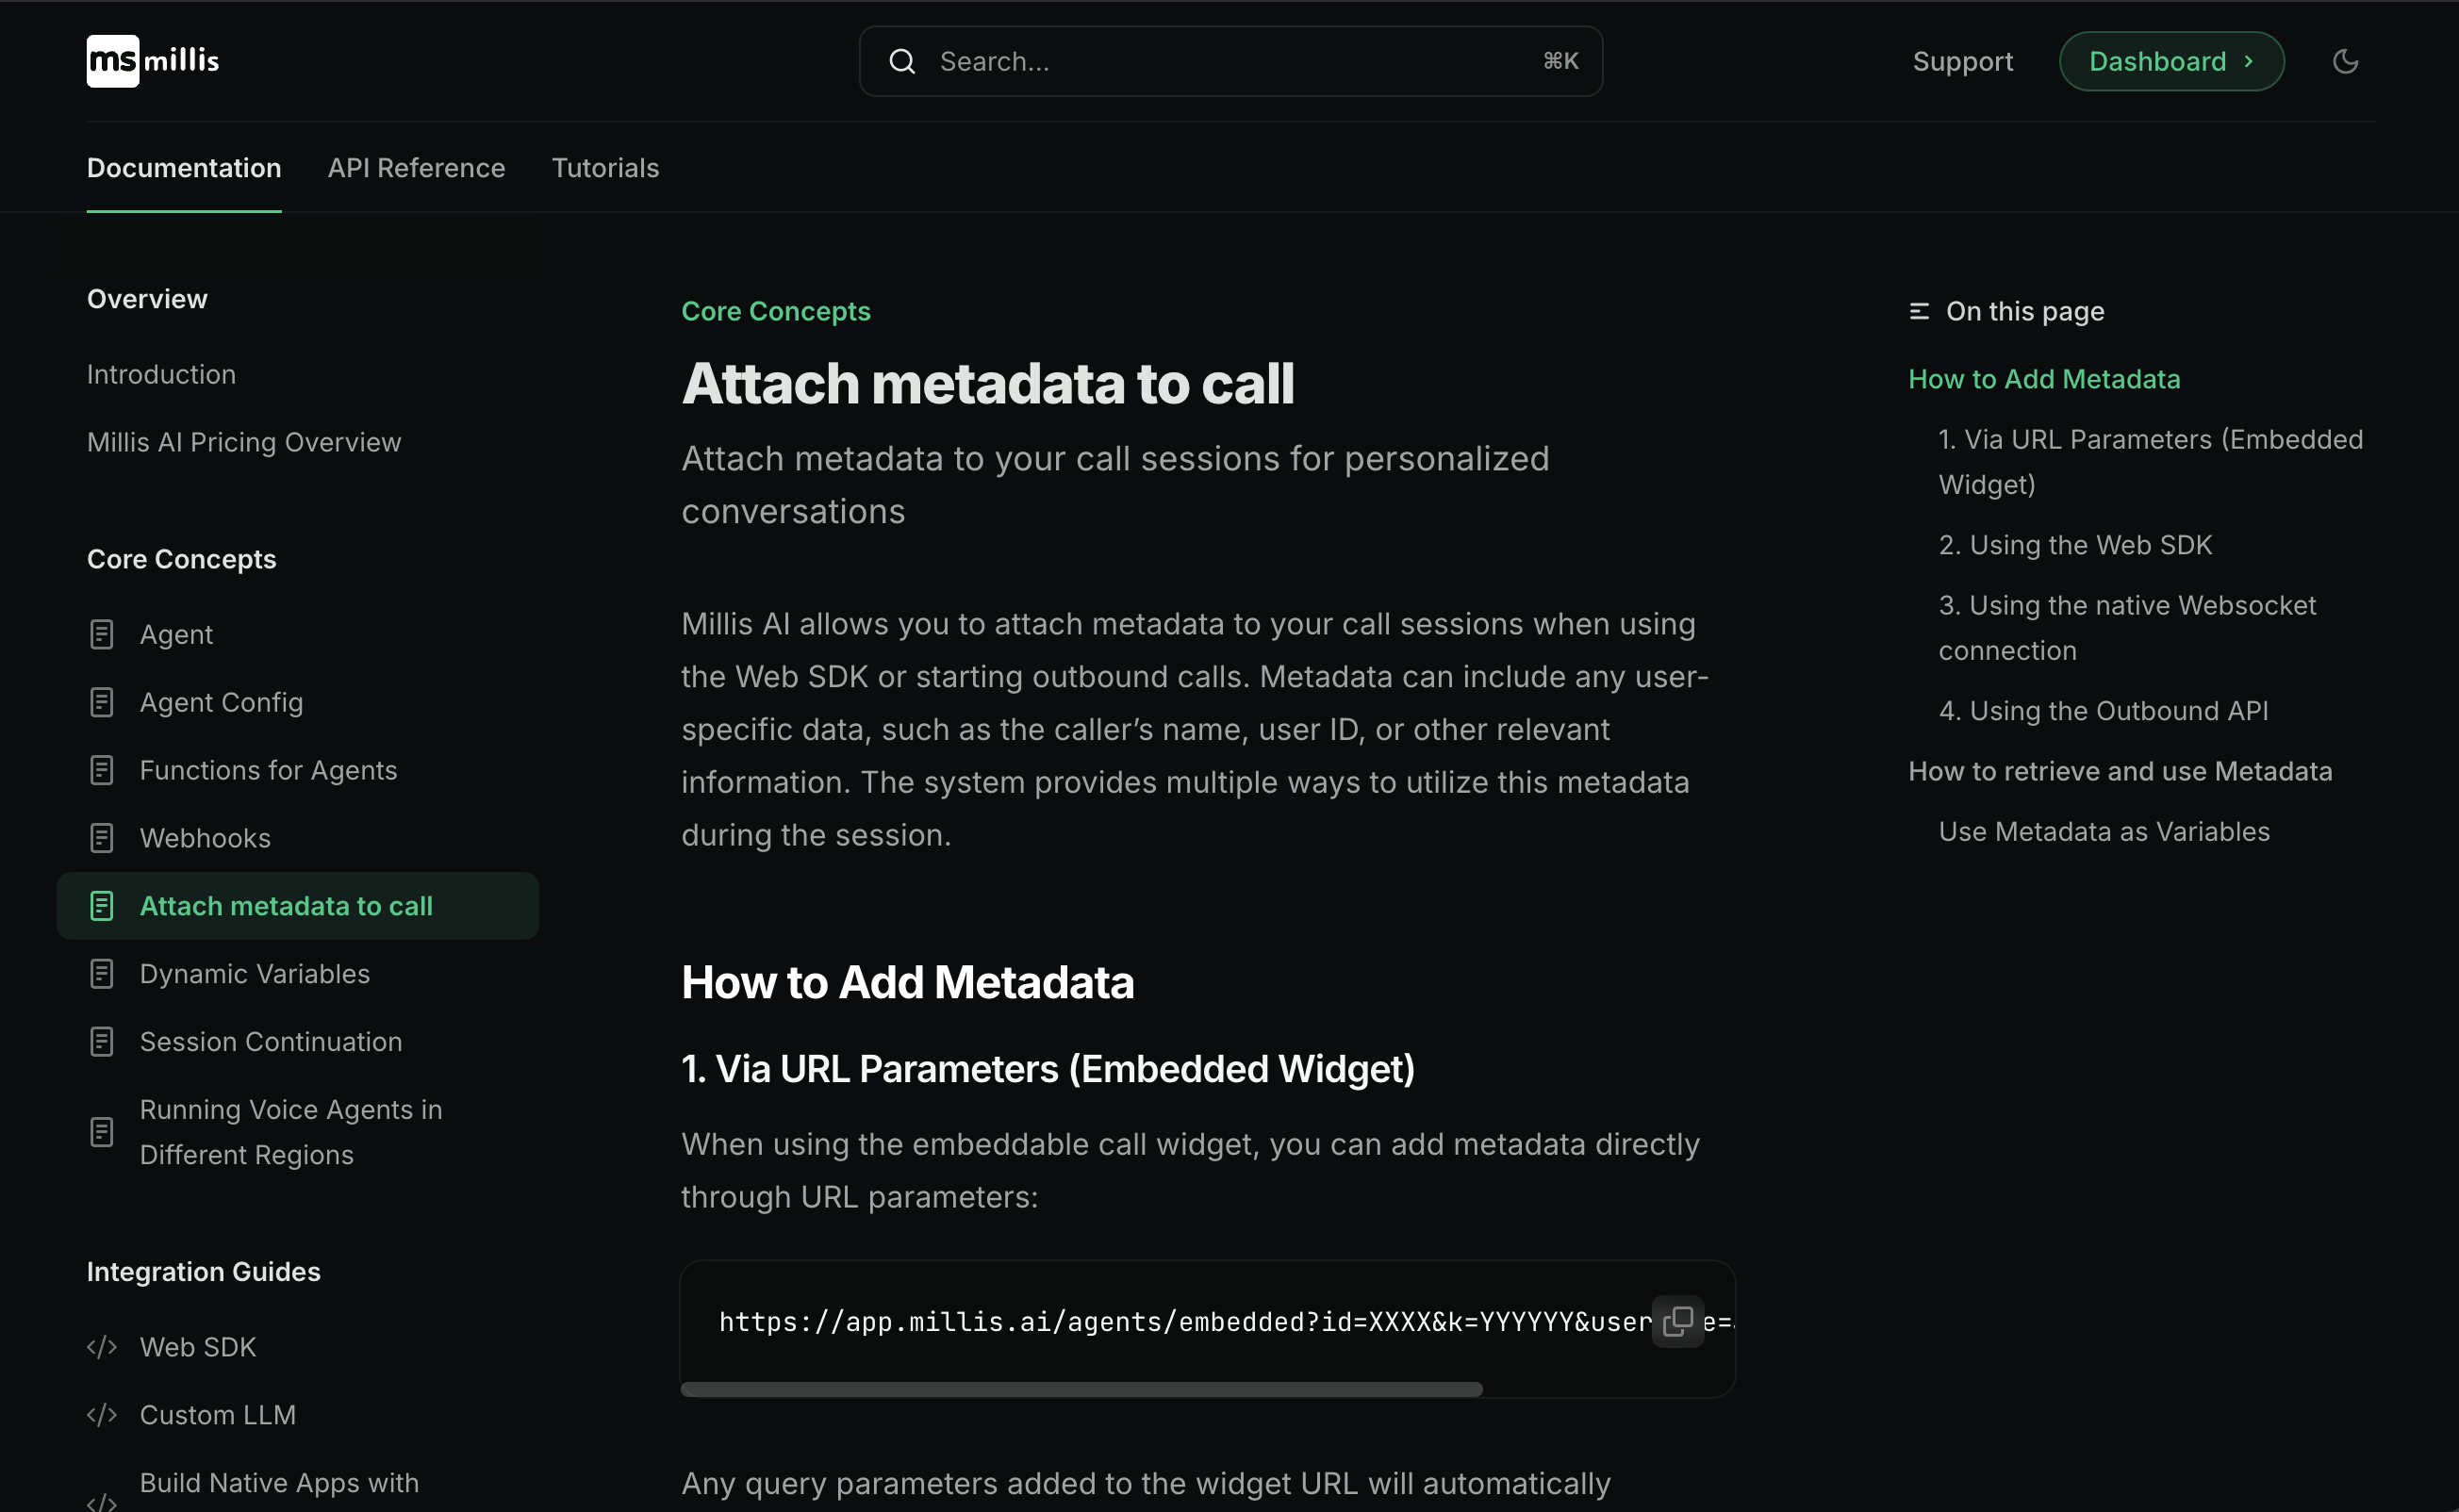The width and height of the screenshot is (2459, 1512).
Task: Select the Documentation tab
Action: [183, 168]
